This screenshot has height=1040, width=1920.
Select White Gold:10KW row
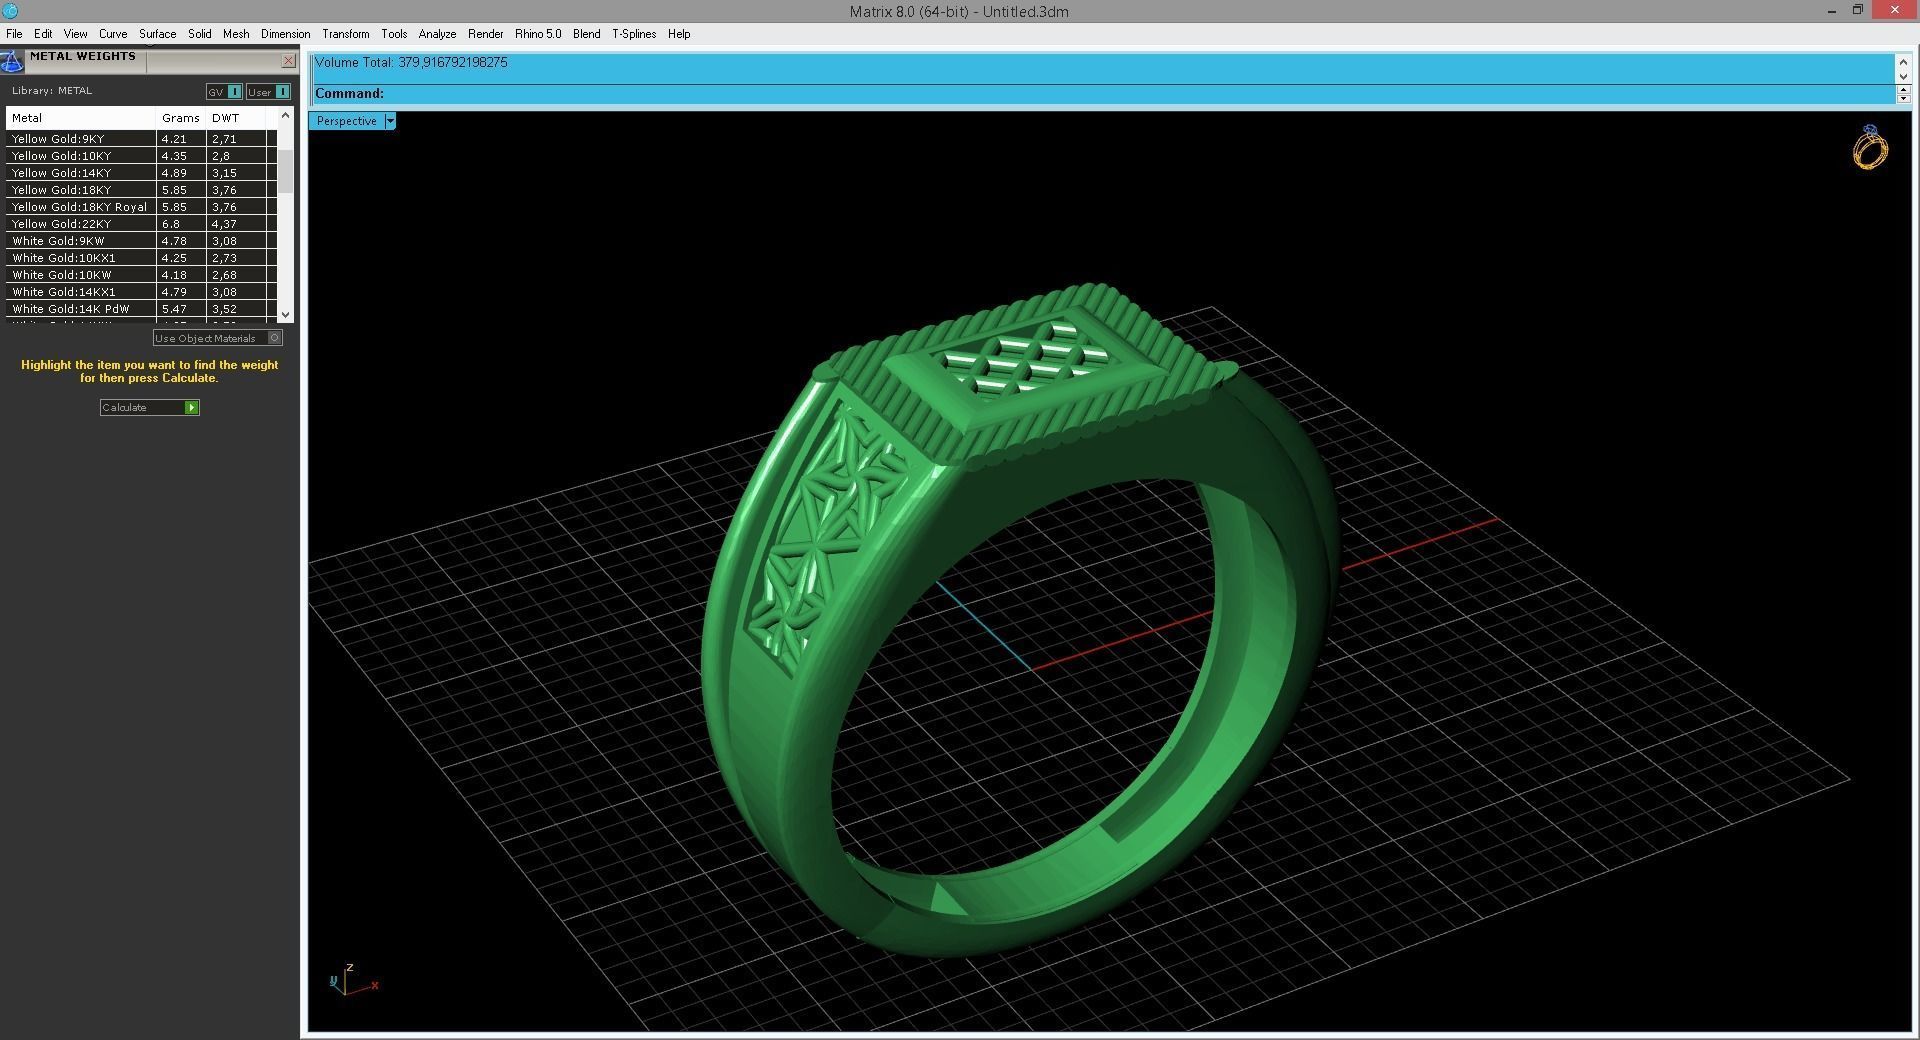point(141,275)
